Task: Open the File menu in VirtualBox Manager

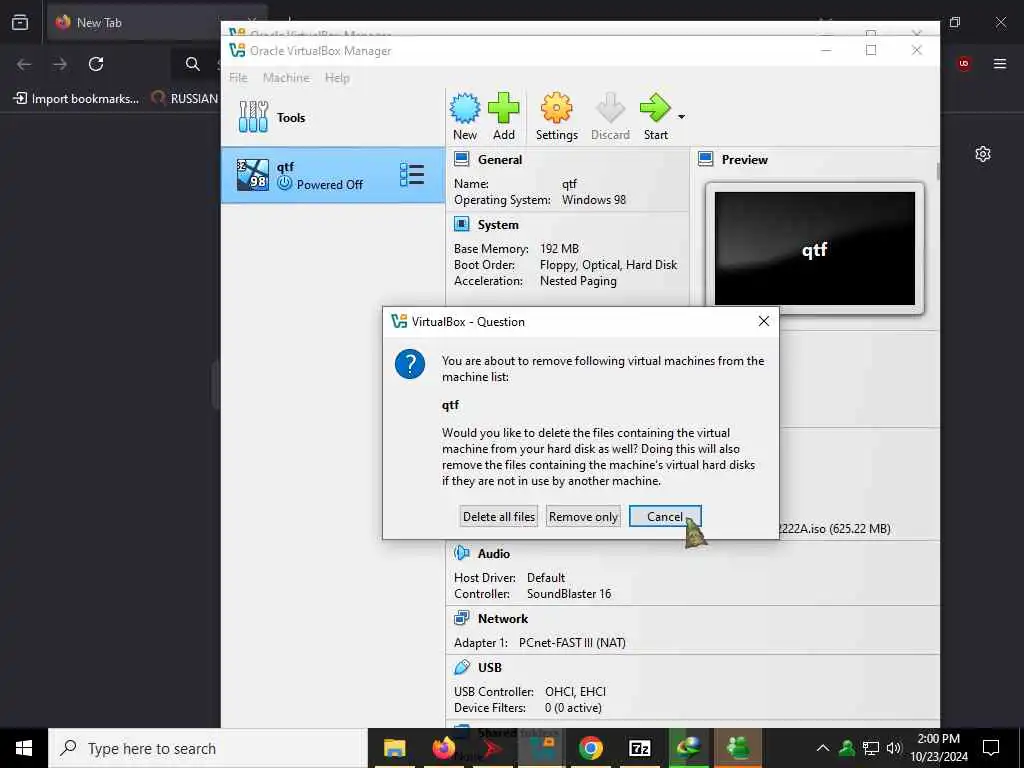Action: tap(238, 78)
